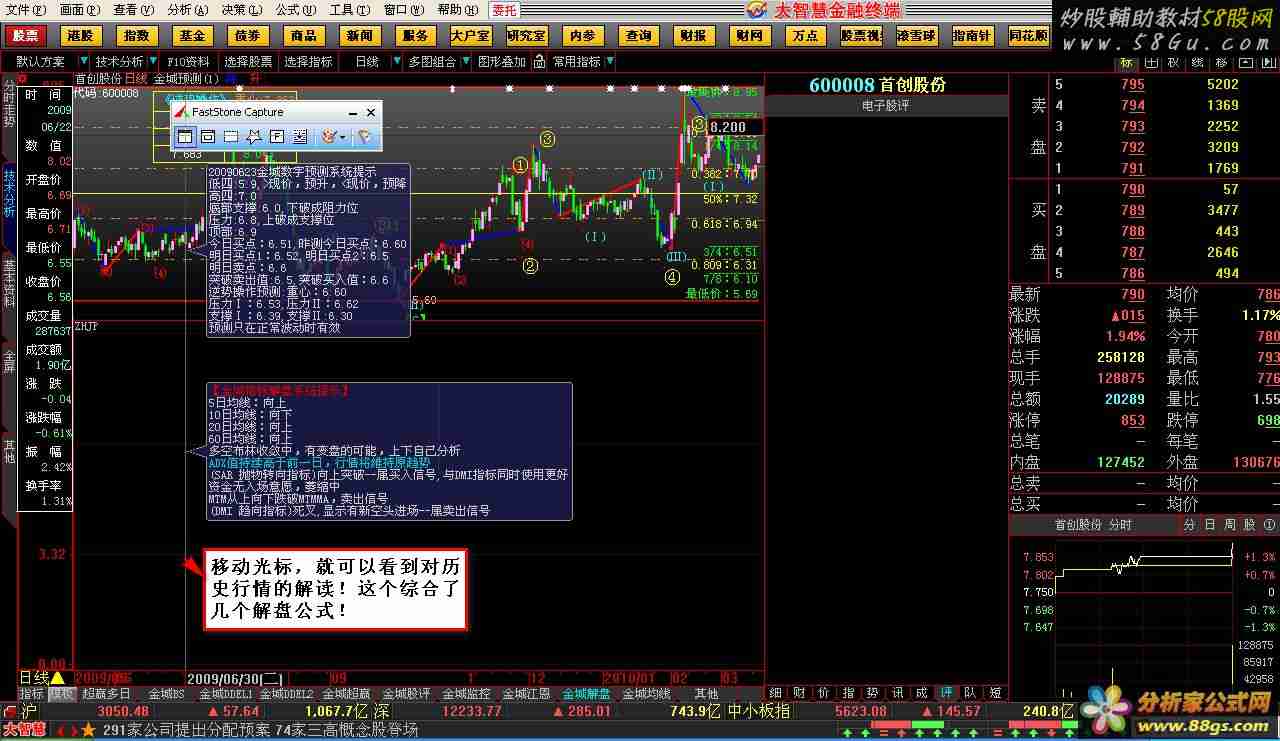Switch to 金城BS indicator tab
This screenshot has width=1280, height=741.
pyautogui.click(x=166, y=693)
